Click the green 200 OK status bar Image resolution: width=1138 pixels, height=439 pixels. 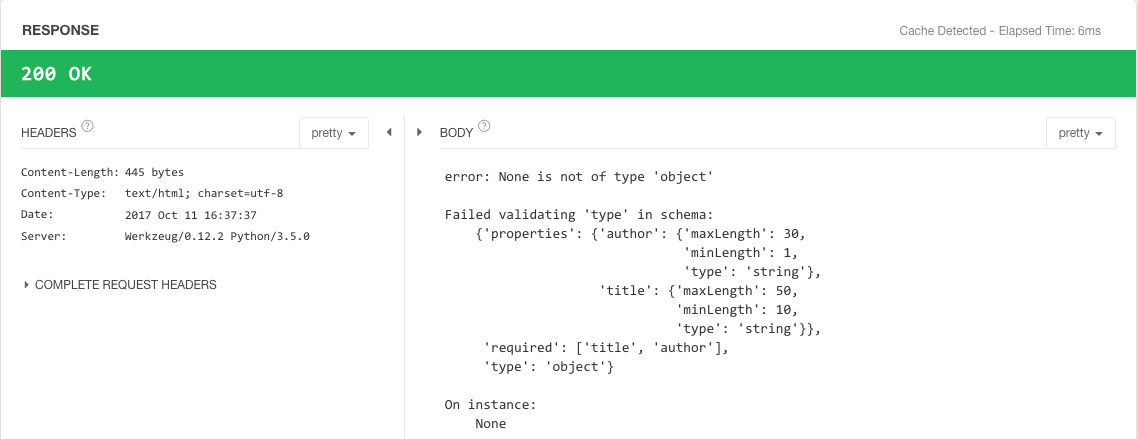coord(568,74)
